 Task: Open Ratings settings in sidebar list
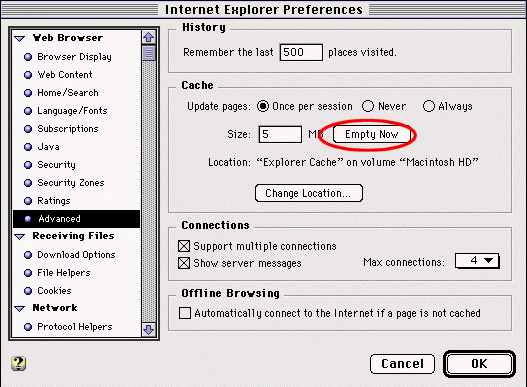pos(54,201)
